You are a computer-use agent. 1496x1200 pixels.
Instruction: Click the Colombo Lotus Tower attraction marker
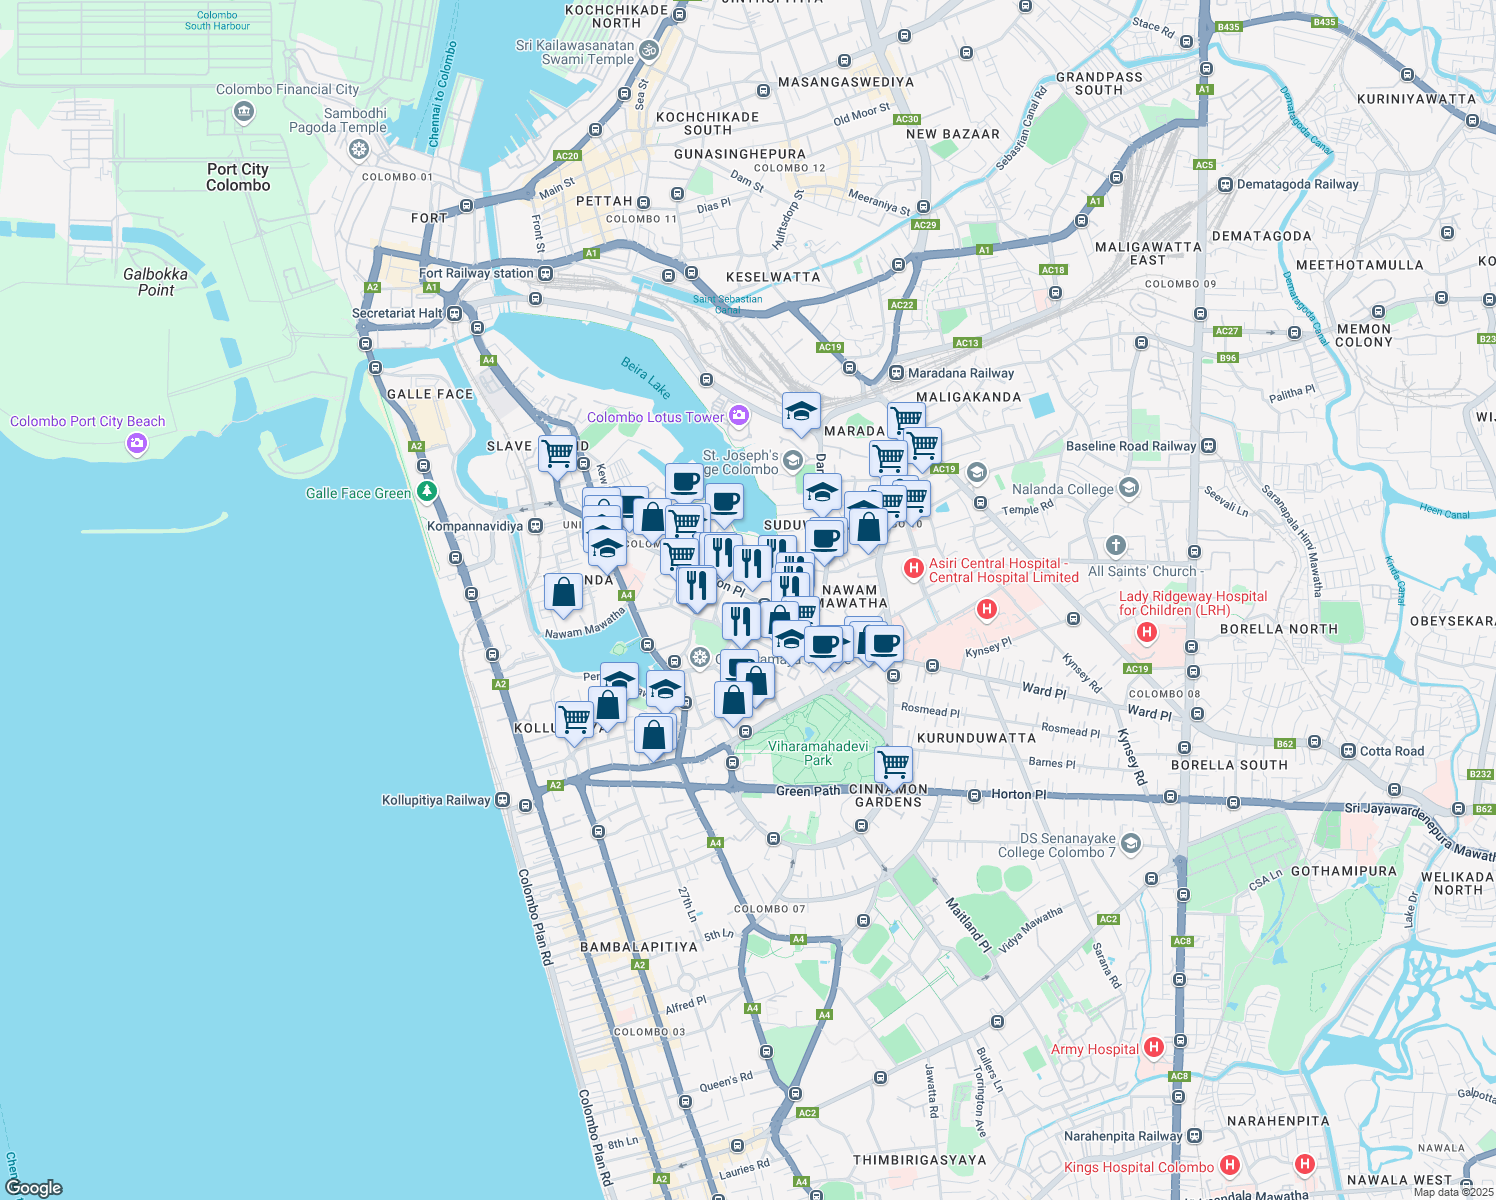pos(739,415)
